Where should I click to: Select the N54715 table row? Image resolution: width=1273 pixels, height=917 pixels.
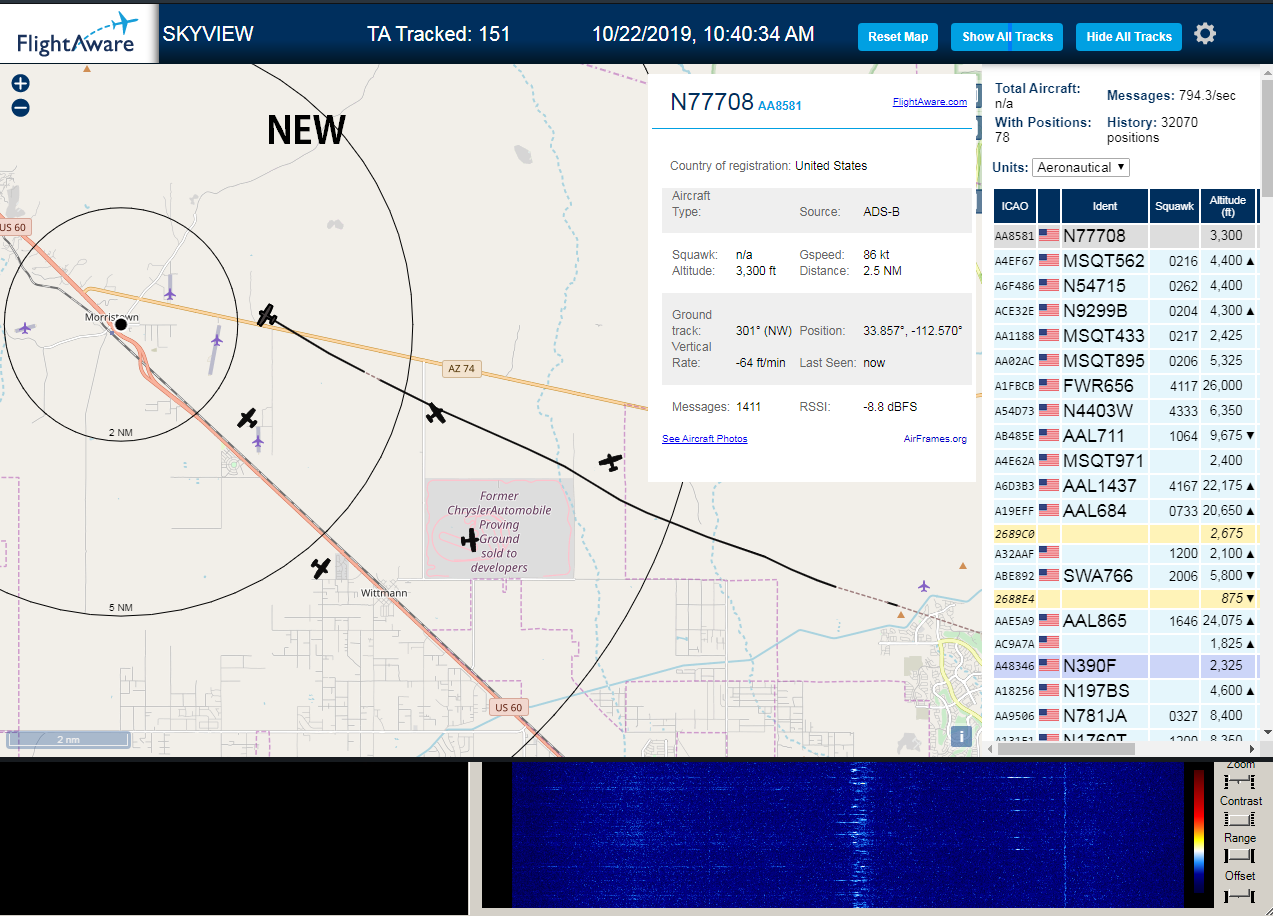pos(1125,286)
